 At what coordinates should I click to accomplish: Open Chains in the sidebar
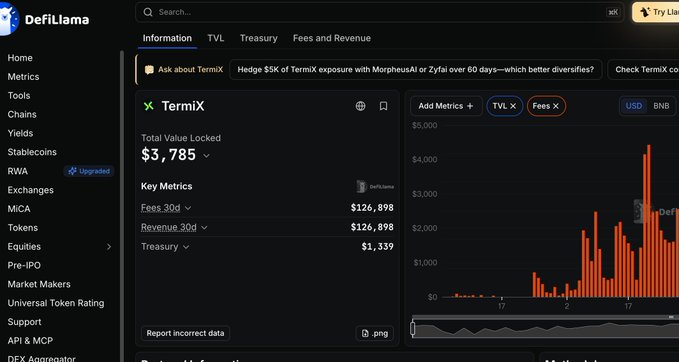tap(22, 114)
